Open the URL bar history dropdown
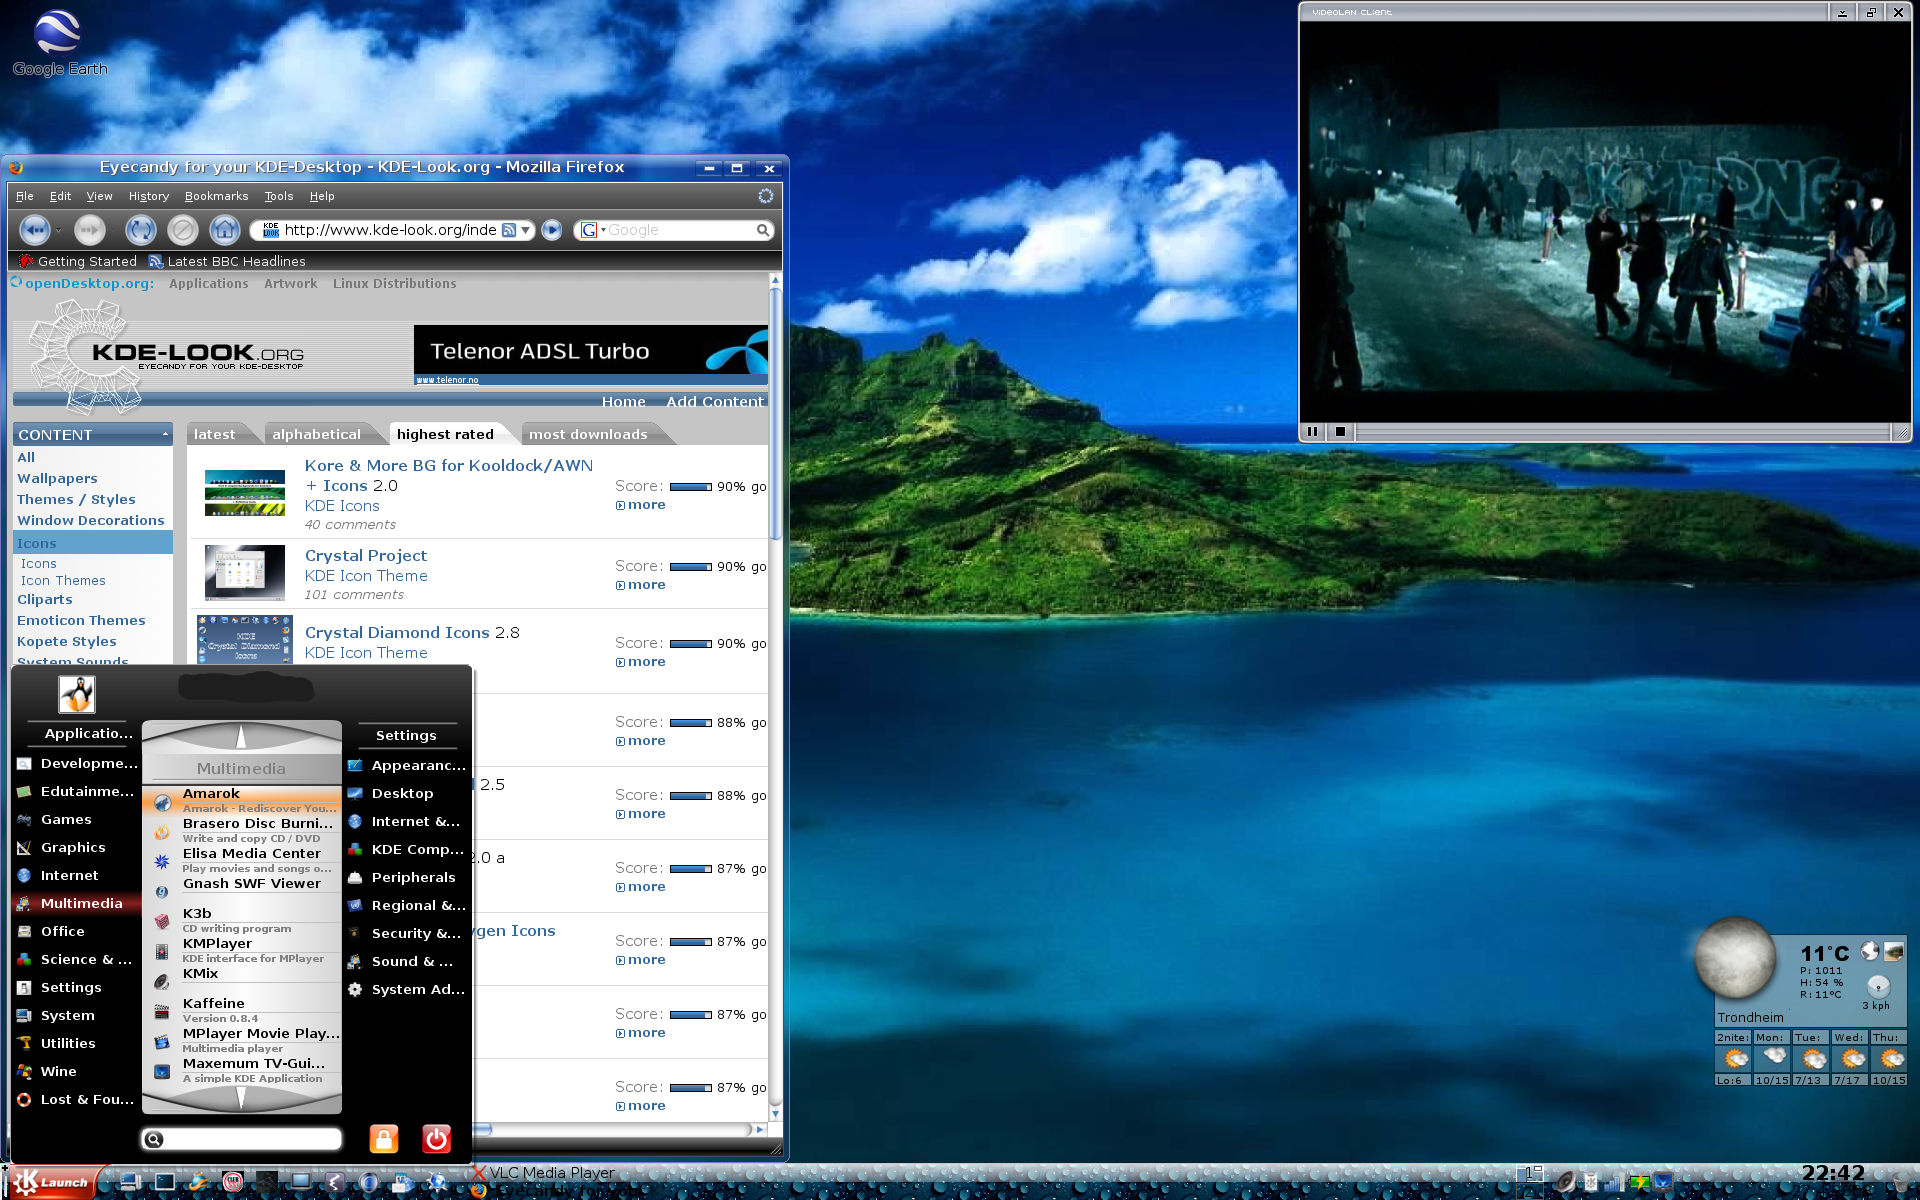This screenshot has width=1920, height=1200. [525, 230]
